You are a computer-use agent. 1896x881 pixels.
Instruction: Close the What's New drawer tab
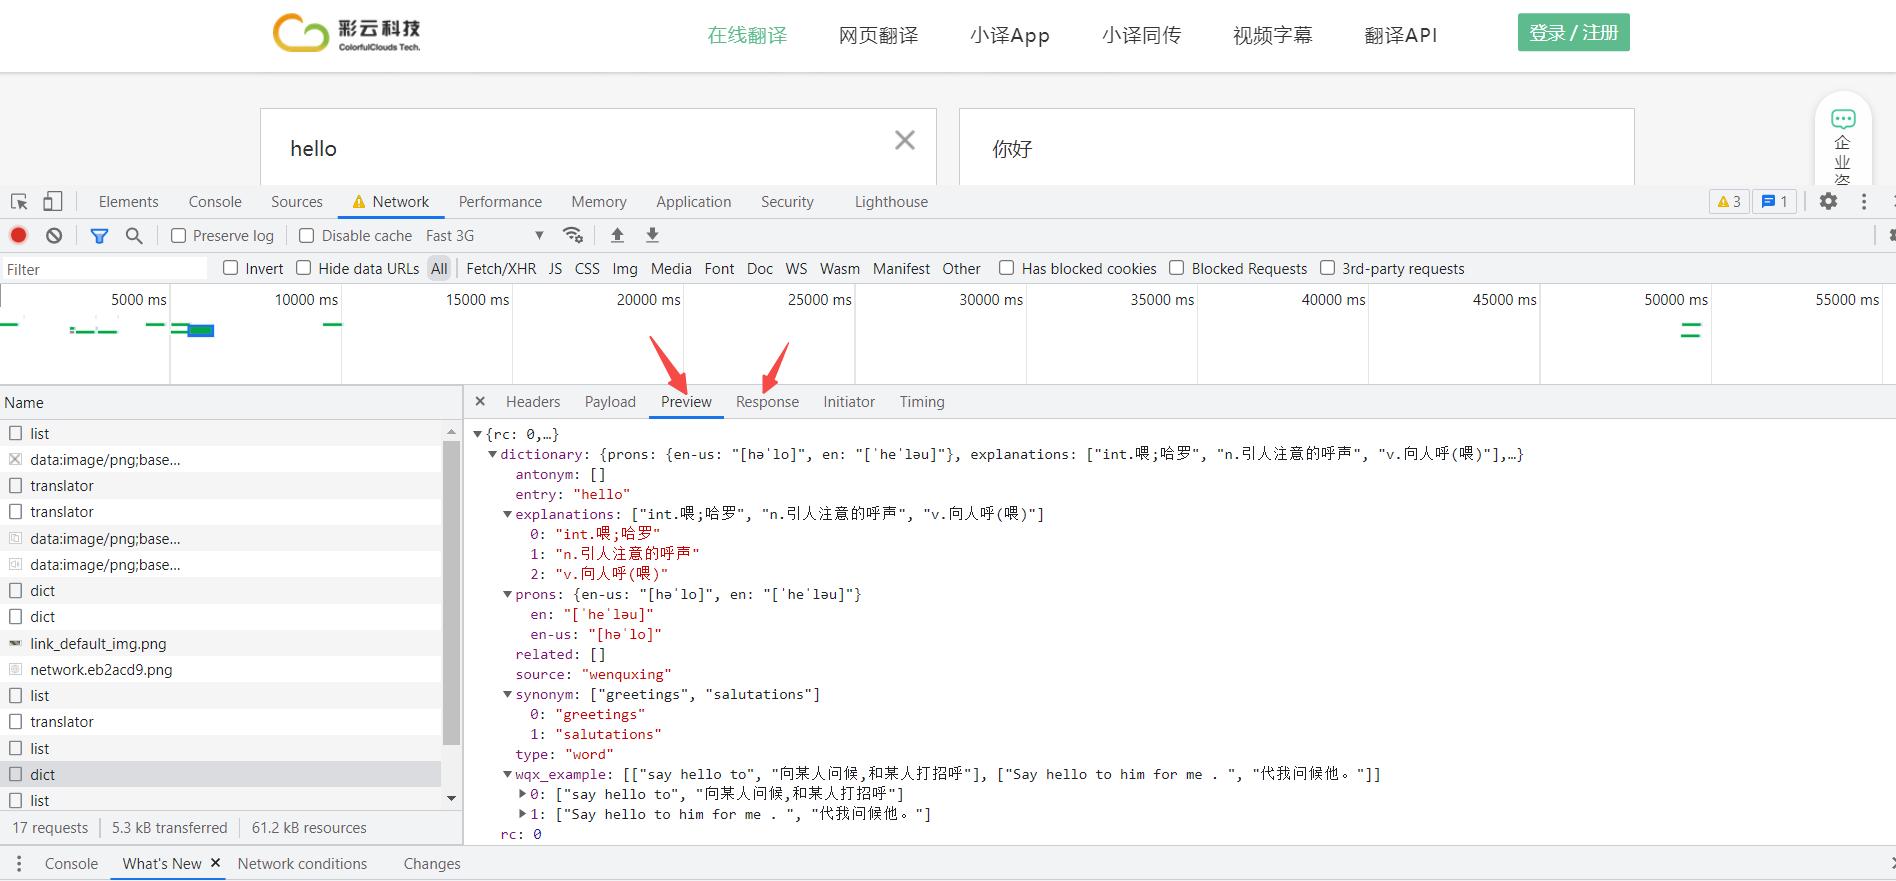pyautogui.click(x=215, y=863)
